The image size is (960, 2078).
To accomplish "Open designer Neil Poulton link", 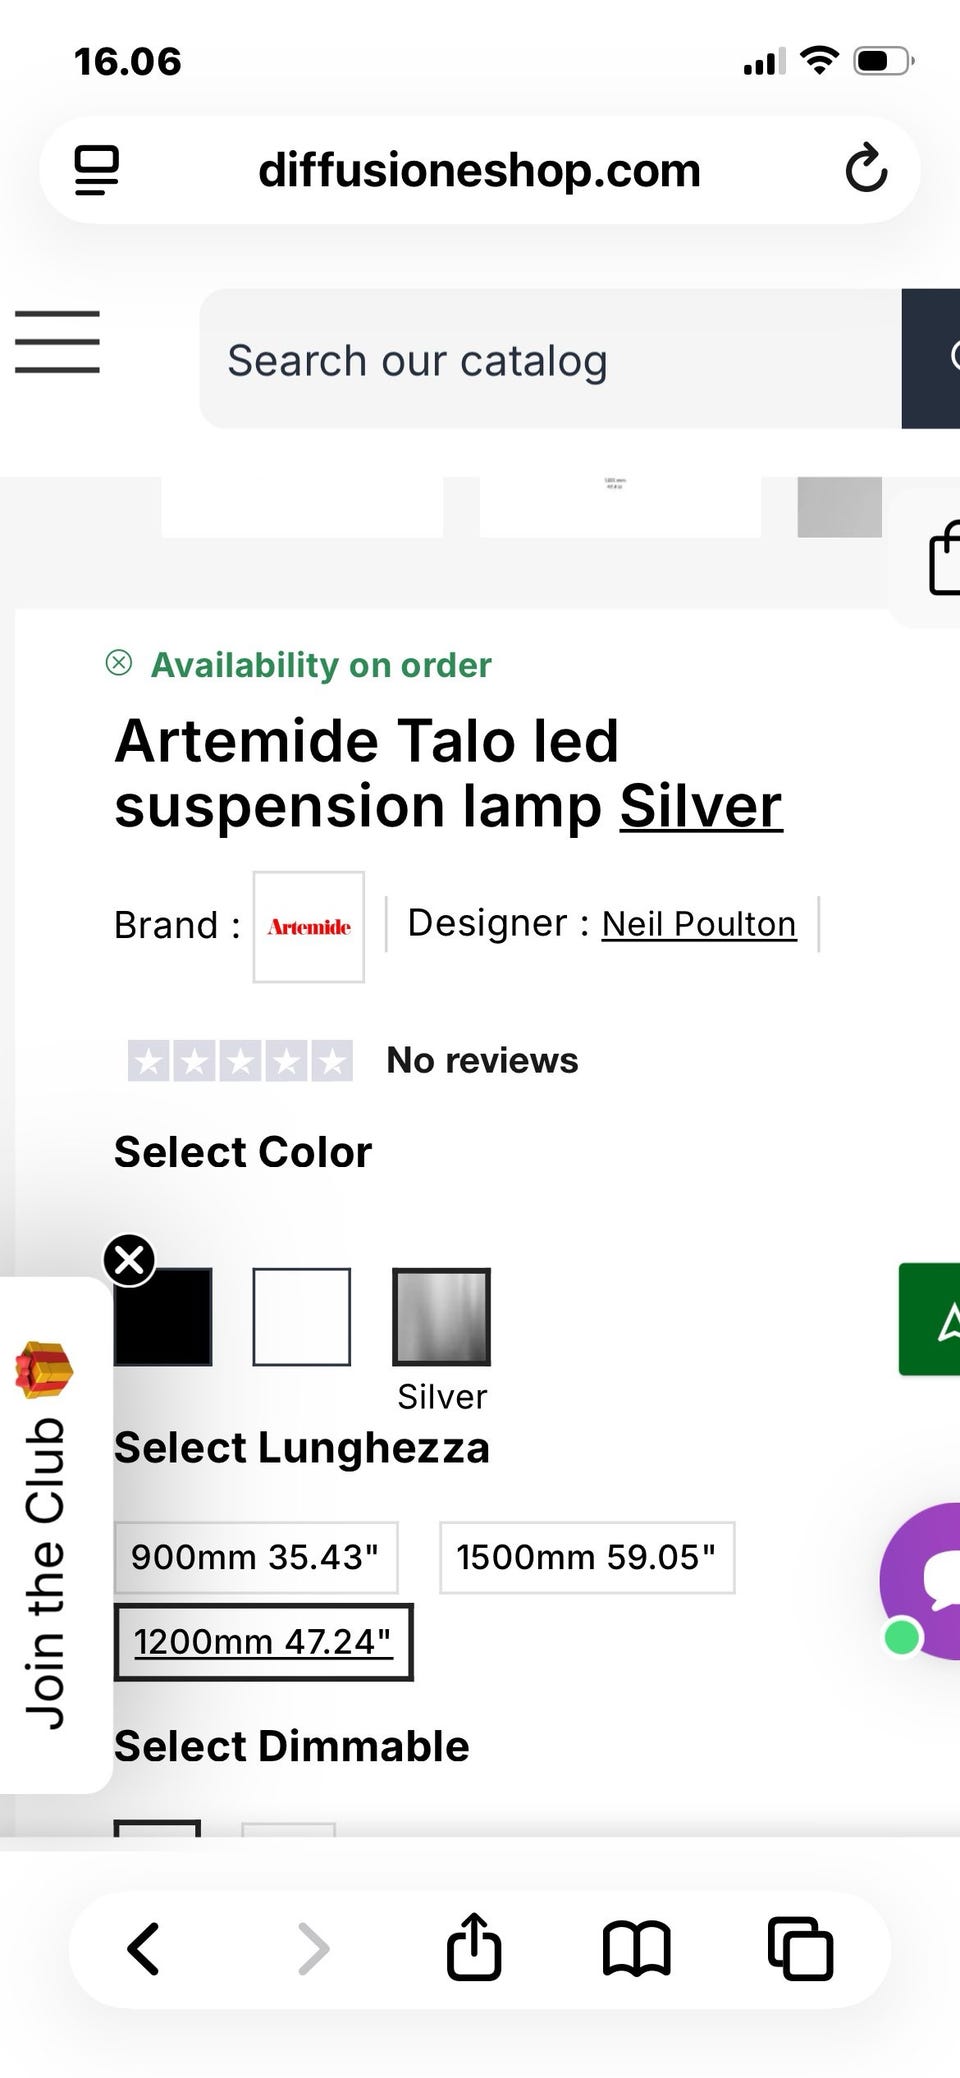I will [698, 924].
